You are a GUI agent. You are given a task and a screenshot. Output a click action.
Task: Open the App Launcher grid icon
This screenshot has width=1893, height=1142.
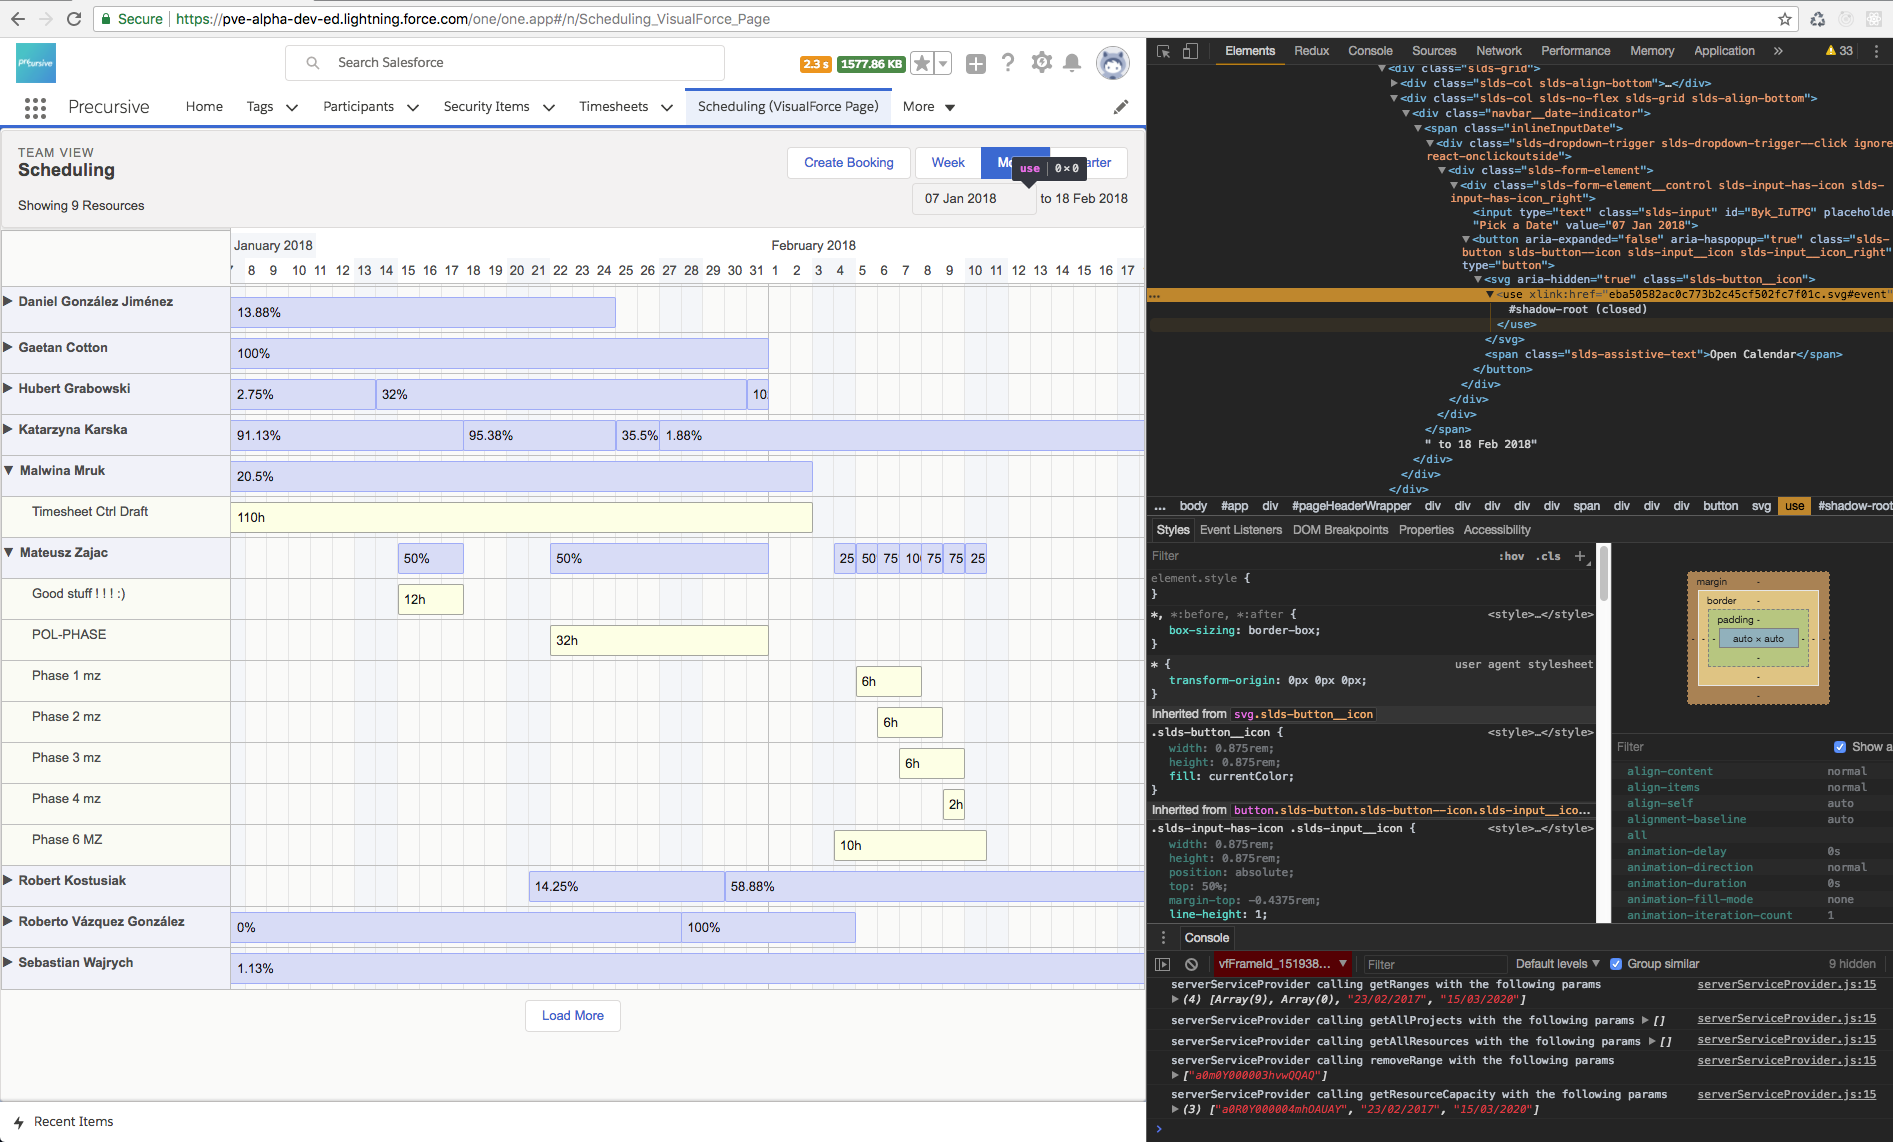(35, 107)
